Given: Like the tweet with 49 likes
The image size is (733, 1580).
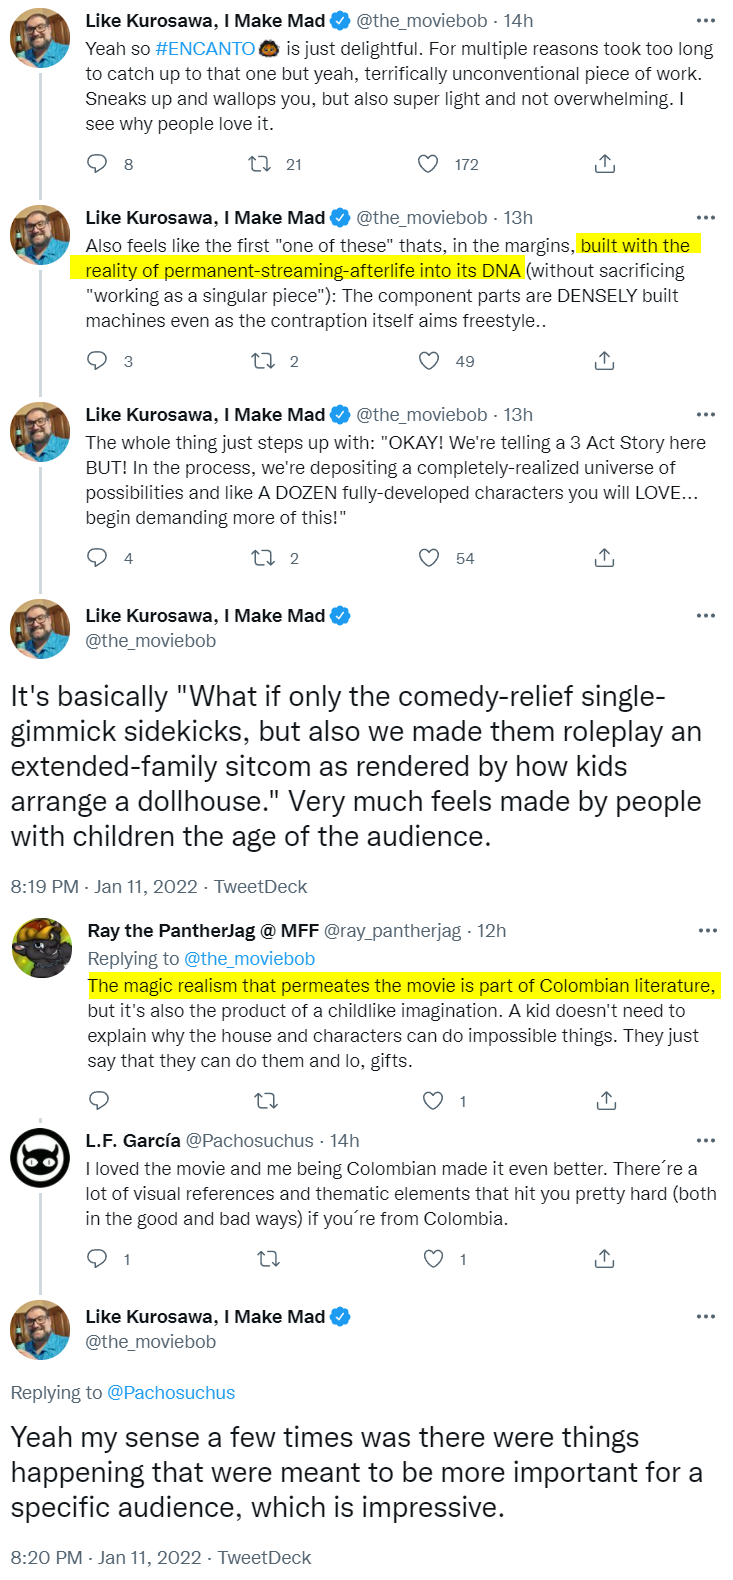Looking at the screenshot, I should (428, 361).
